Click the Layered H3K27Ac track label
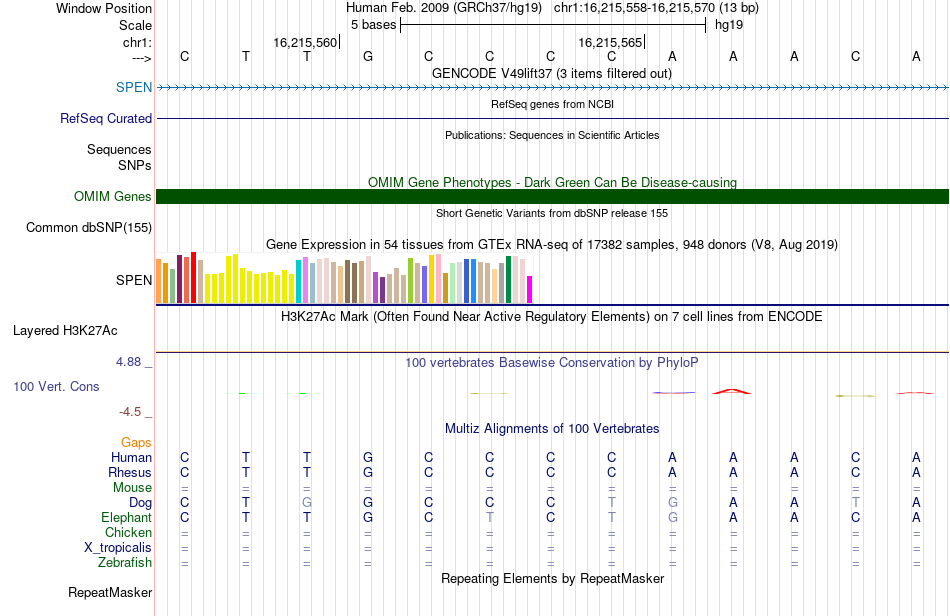Image resolution: width=950 pixels, height=616 pixels. point(65,330)
